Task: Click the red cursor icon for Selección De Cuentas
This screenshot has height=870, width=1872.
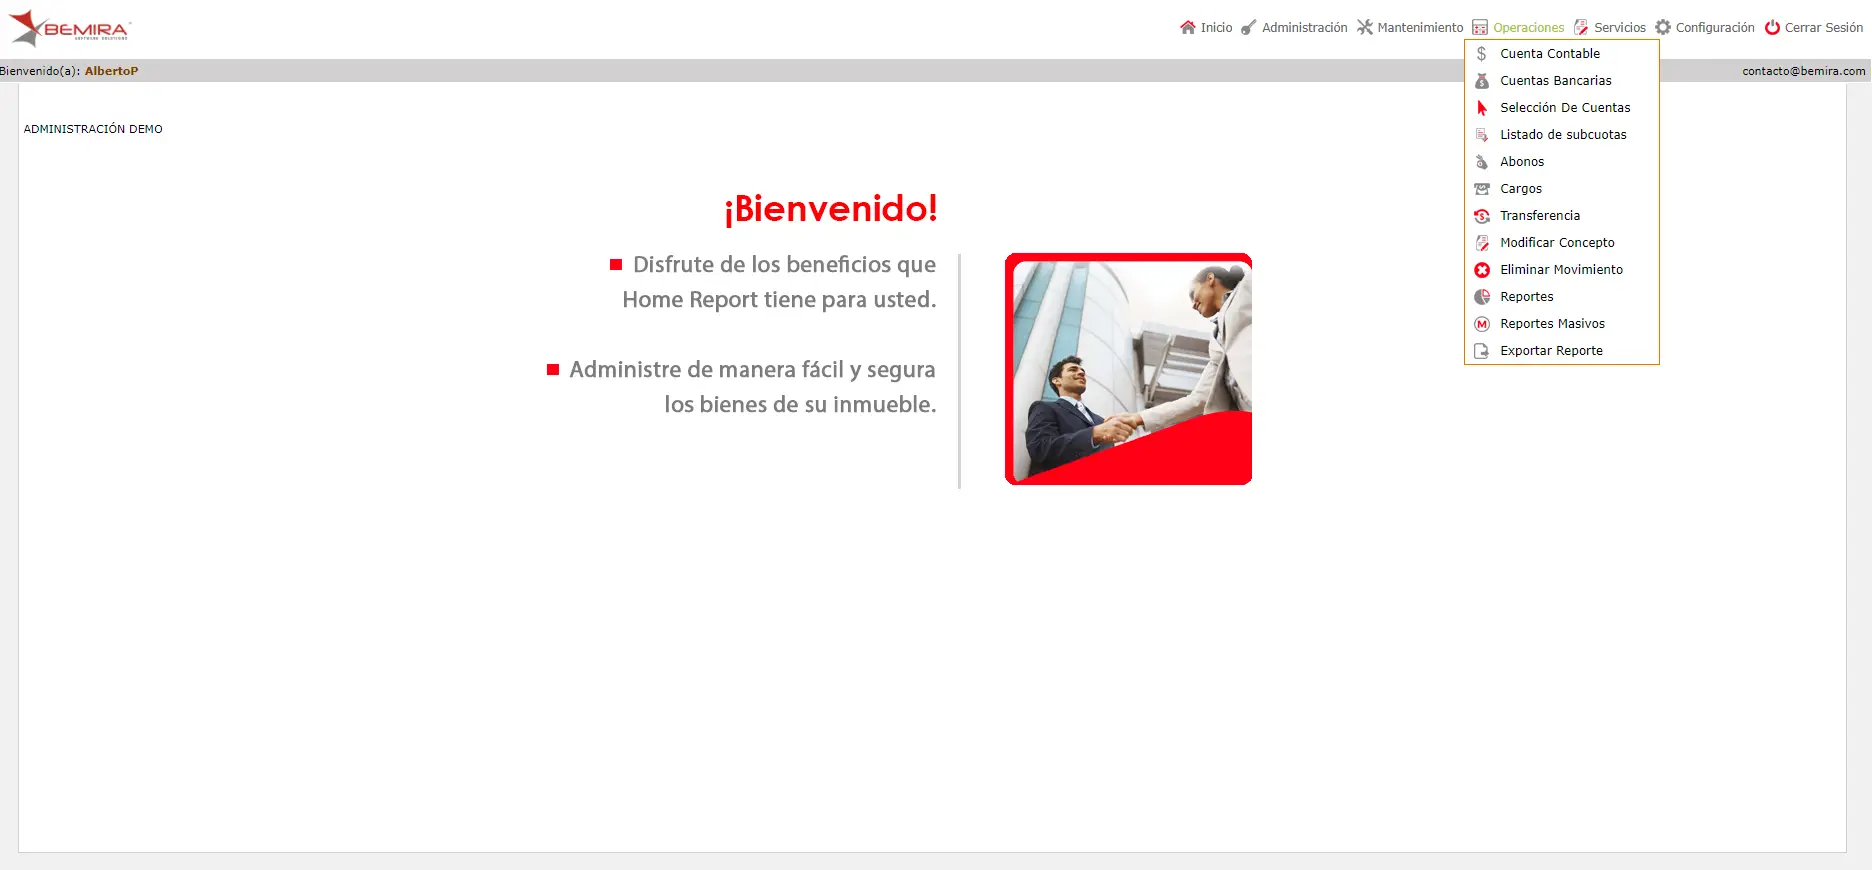Action: coord(1482,108)
